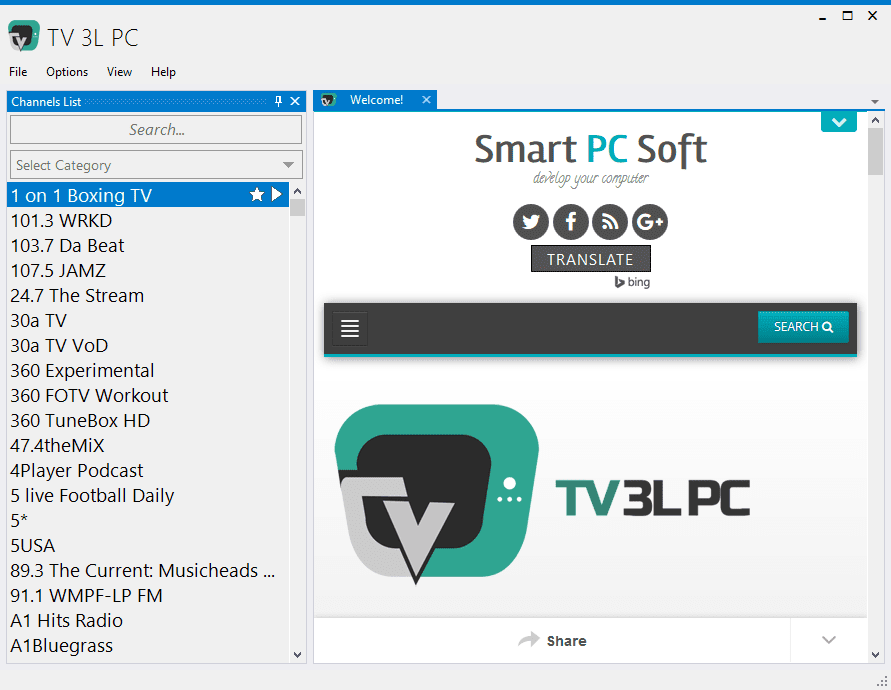Screen dimensions: 891x690
Task: Select the 107.5 JAMZ channel
Action: coord(148,271)
